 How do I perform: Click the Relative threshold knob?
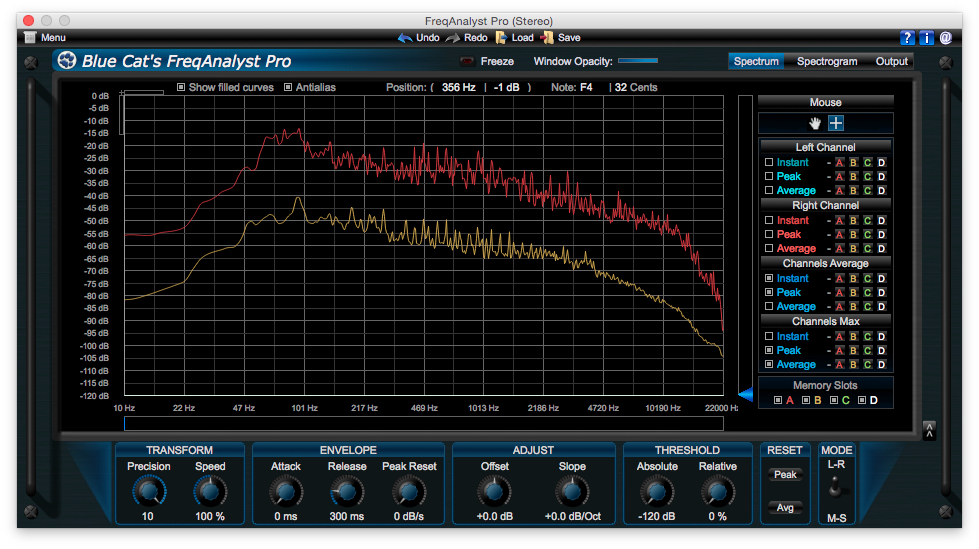pos(717,492)
